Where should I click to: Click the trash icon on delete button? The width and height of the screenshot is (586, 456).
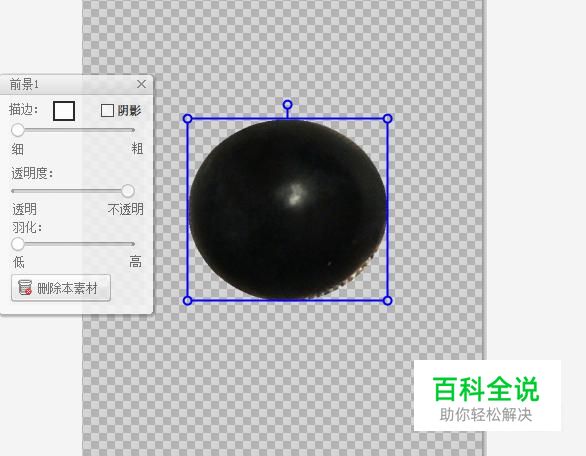[25, 288]
